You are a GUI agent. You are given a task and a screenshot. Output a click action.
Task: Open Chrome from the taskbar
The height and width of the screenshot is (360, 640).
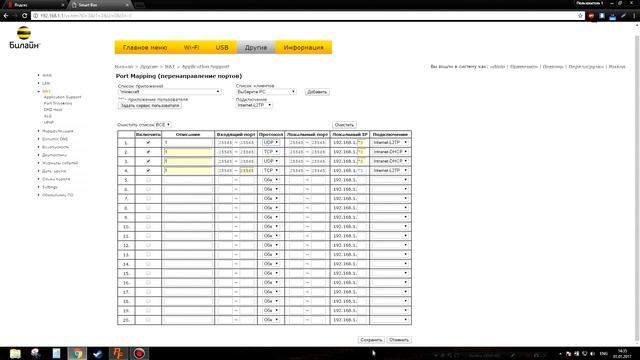[77, 353]
